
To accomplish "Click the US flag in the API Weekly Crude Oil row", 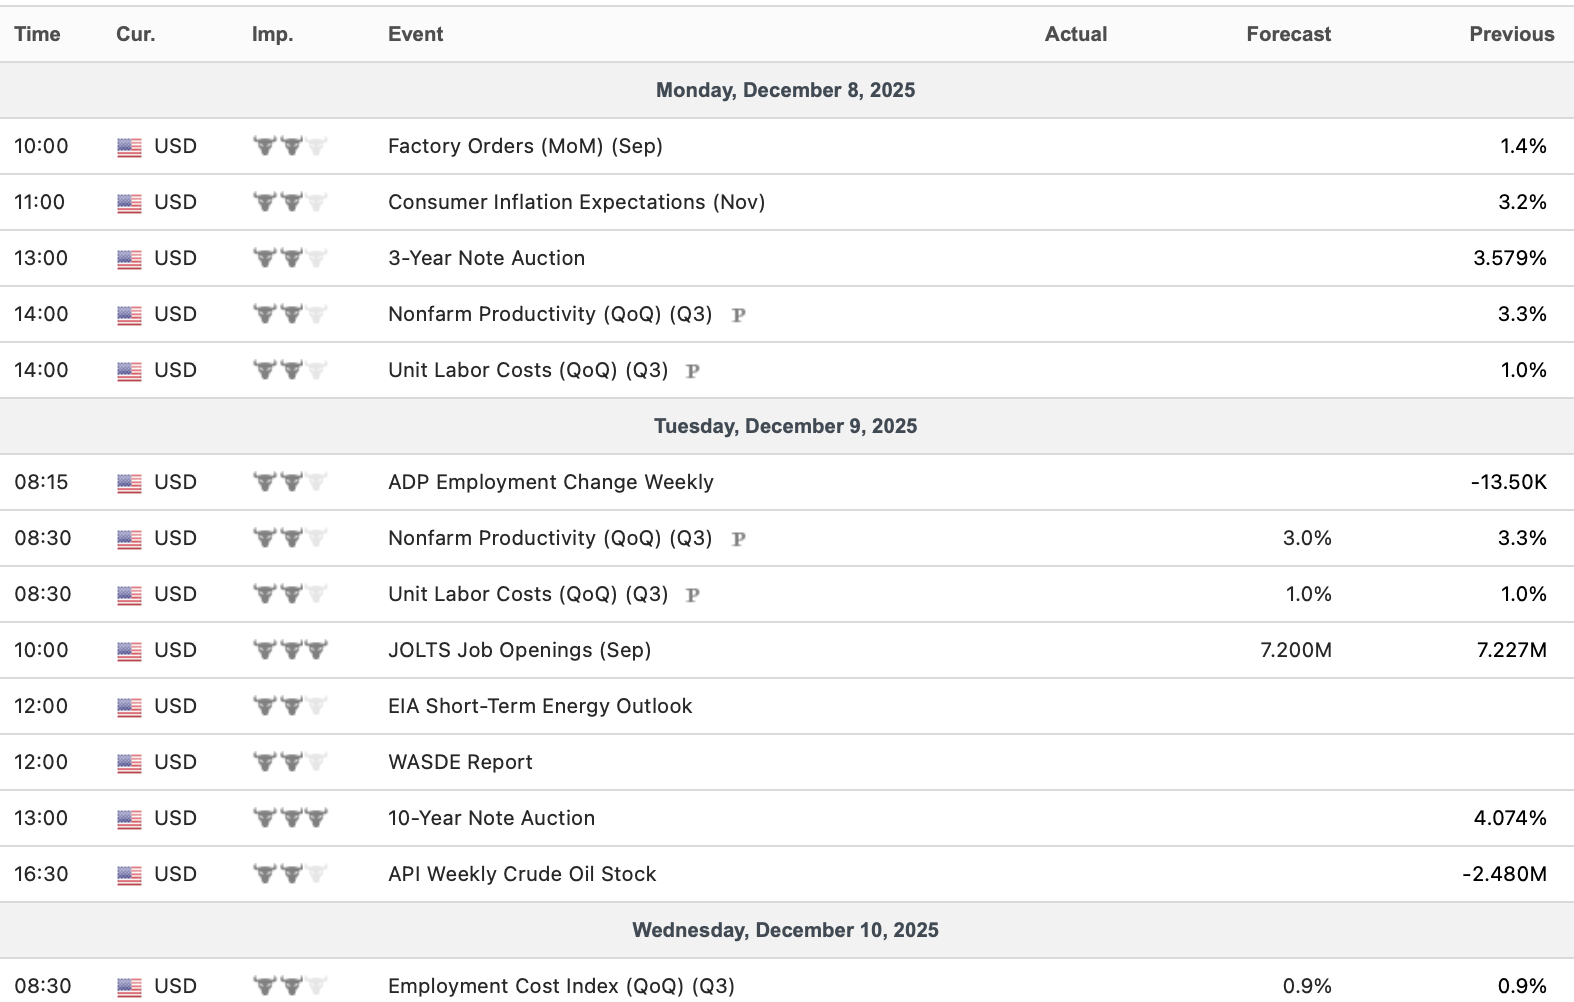I will tap(129, 875).
